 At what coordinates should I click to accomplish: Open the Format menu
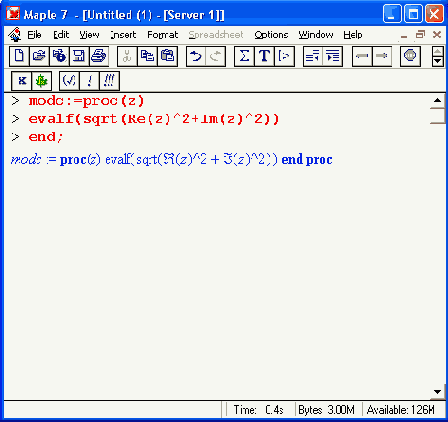point(163,35)
